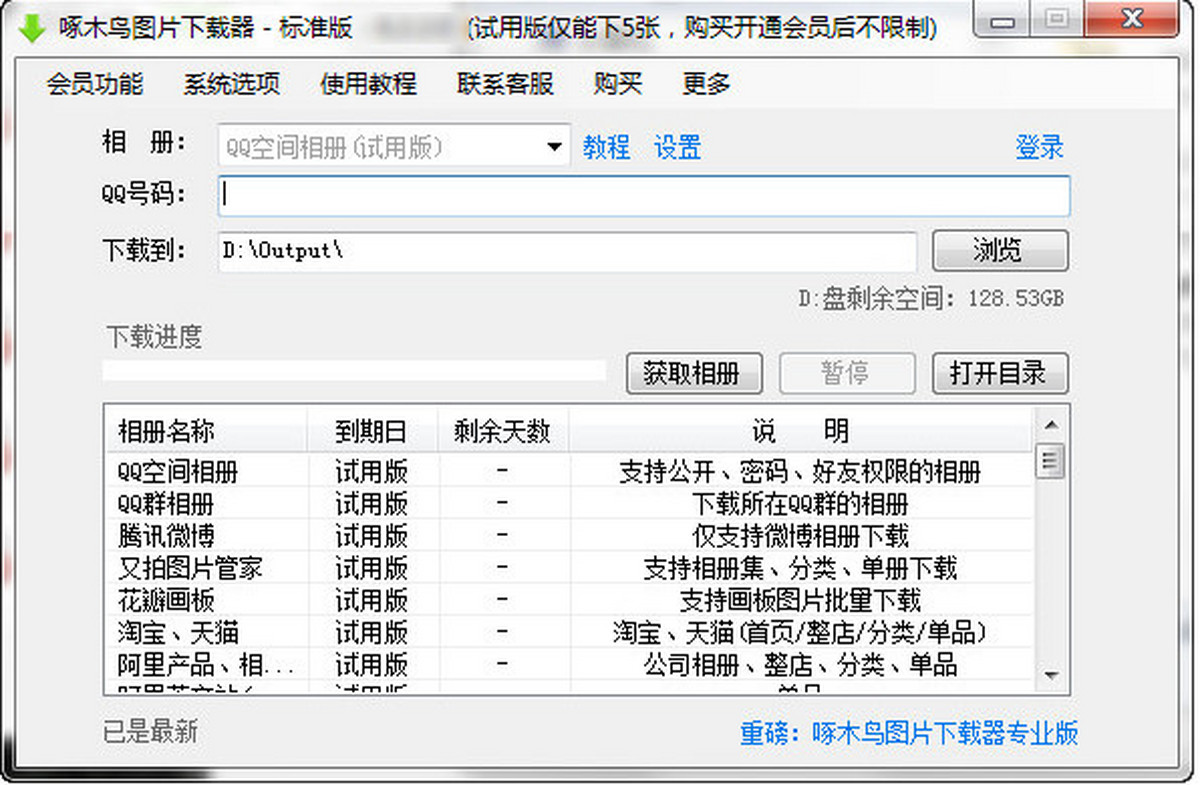Click the 相册名称 column header
Viewport: 1200px width, 785px height.
pyautogui.click(x=166, y=432)
